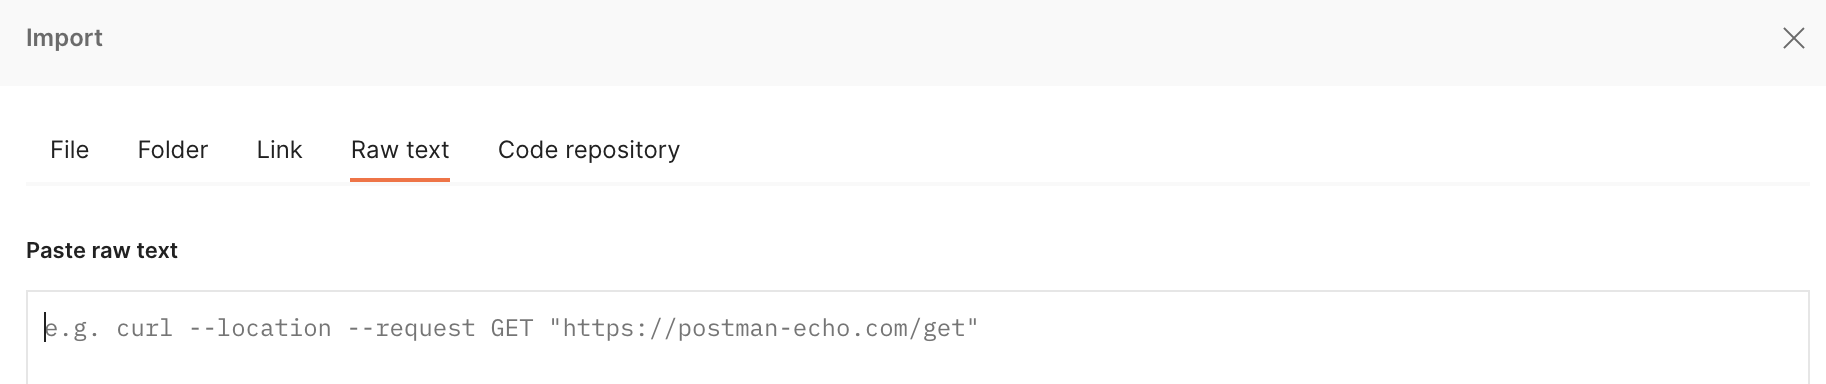
Task: Open the Folder import tab
Action: (173, 150)
